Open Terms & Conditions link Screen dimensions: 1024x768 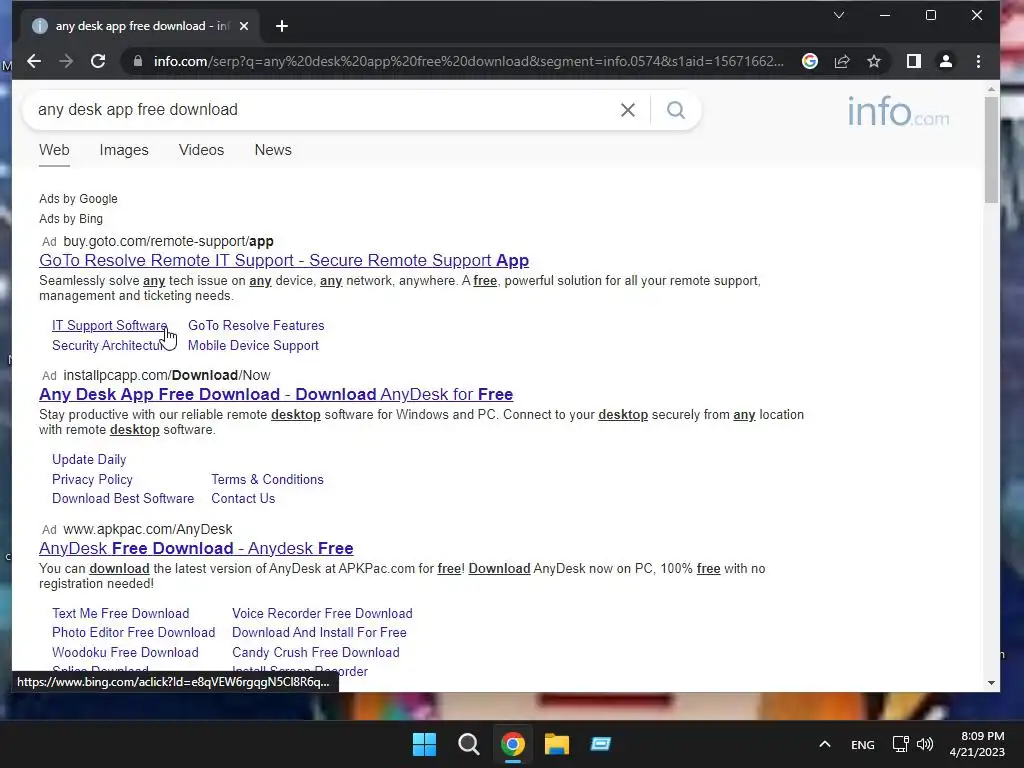pyautogui.click(x=267, y=479)
